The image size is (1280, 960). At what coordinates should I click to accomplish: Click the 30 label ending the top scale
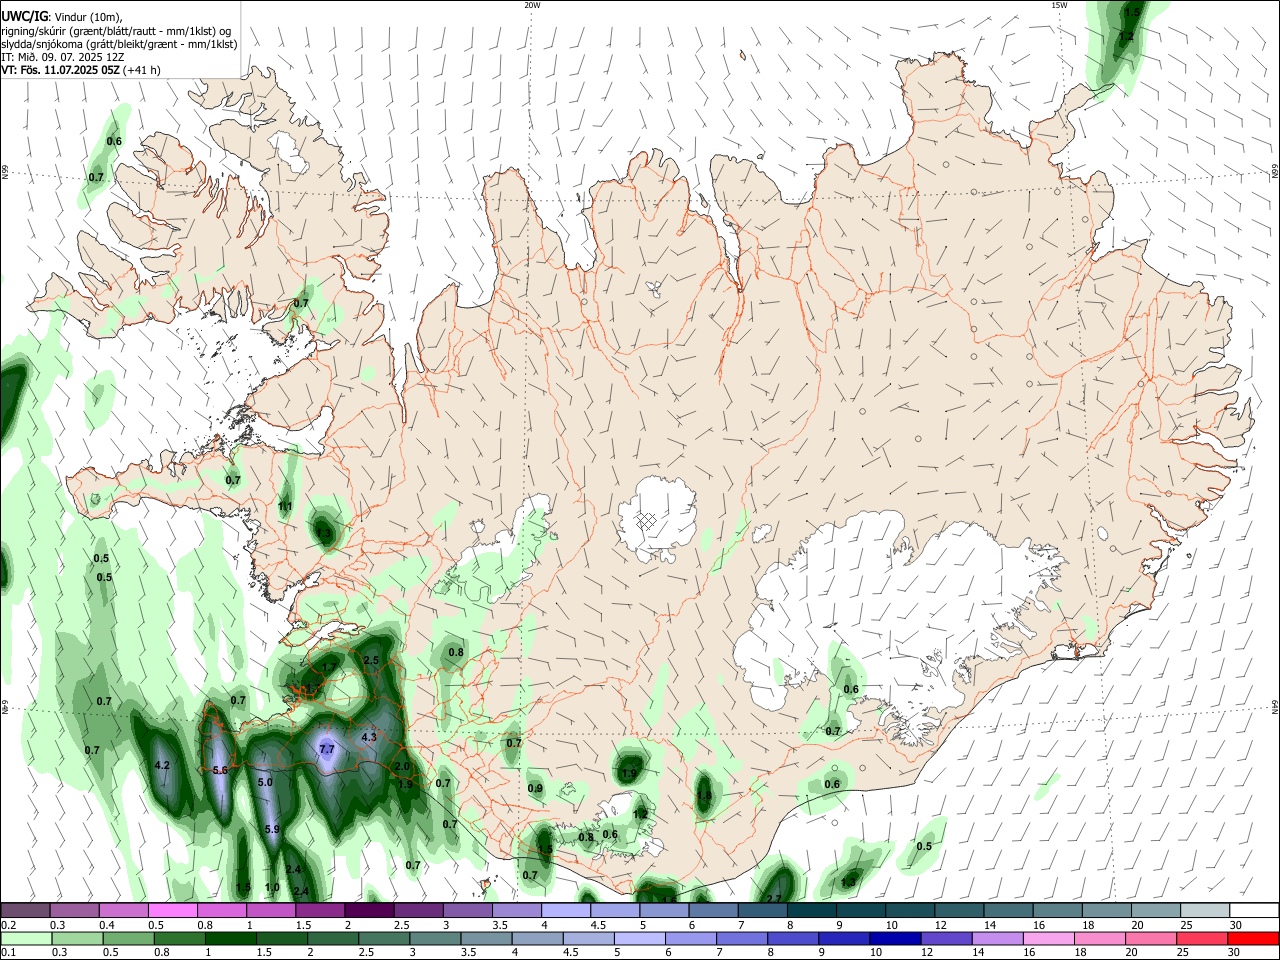1234,925
